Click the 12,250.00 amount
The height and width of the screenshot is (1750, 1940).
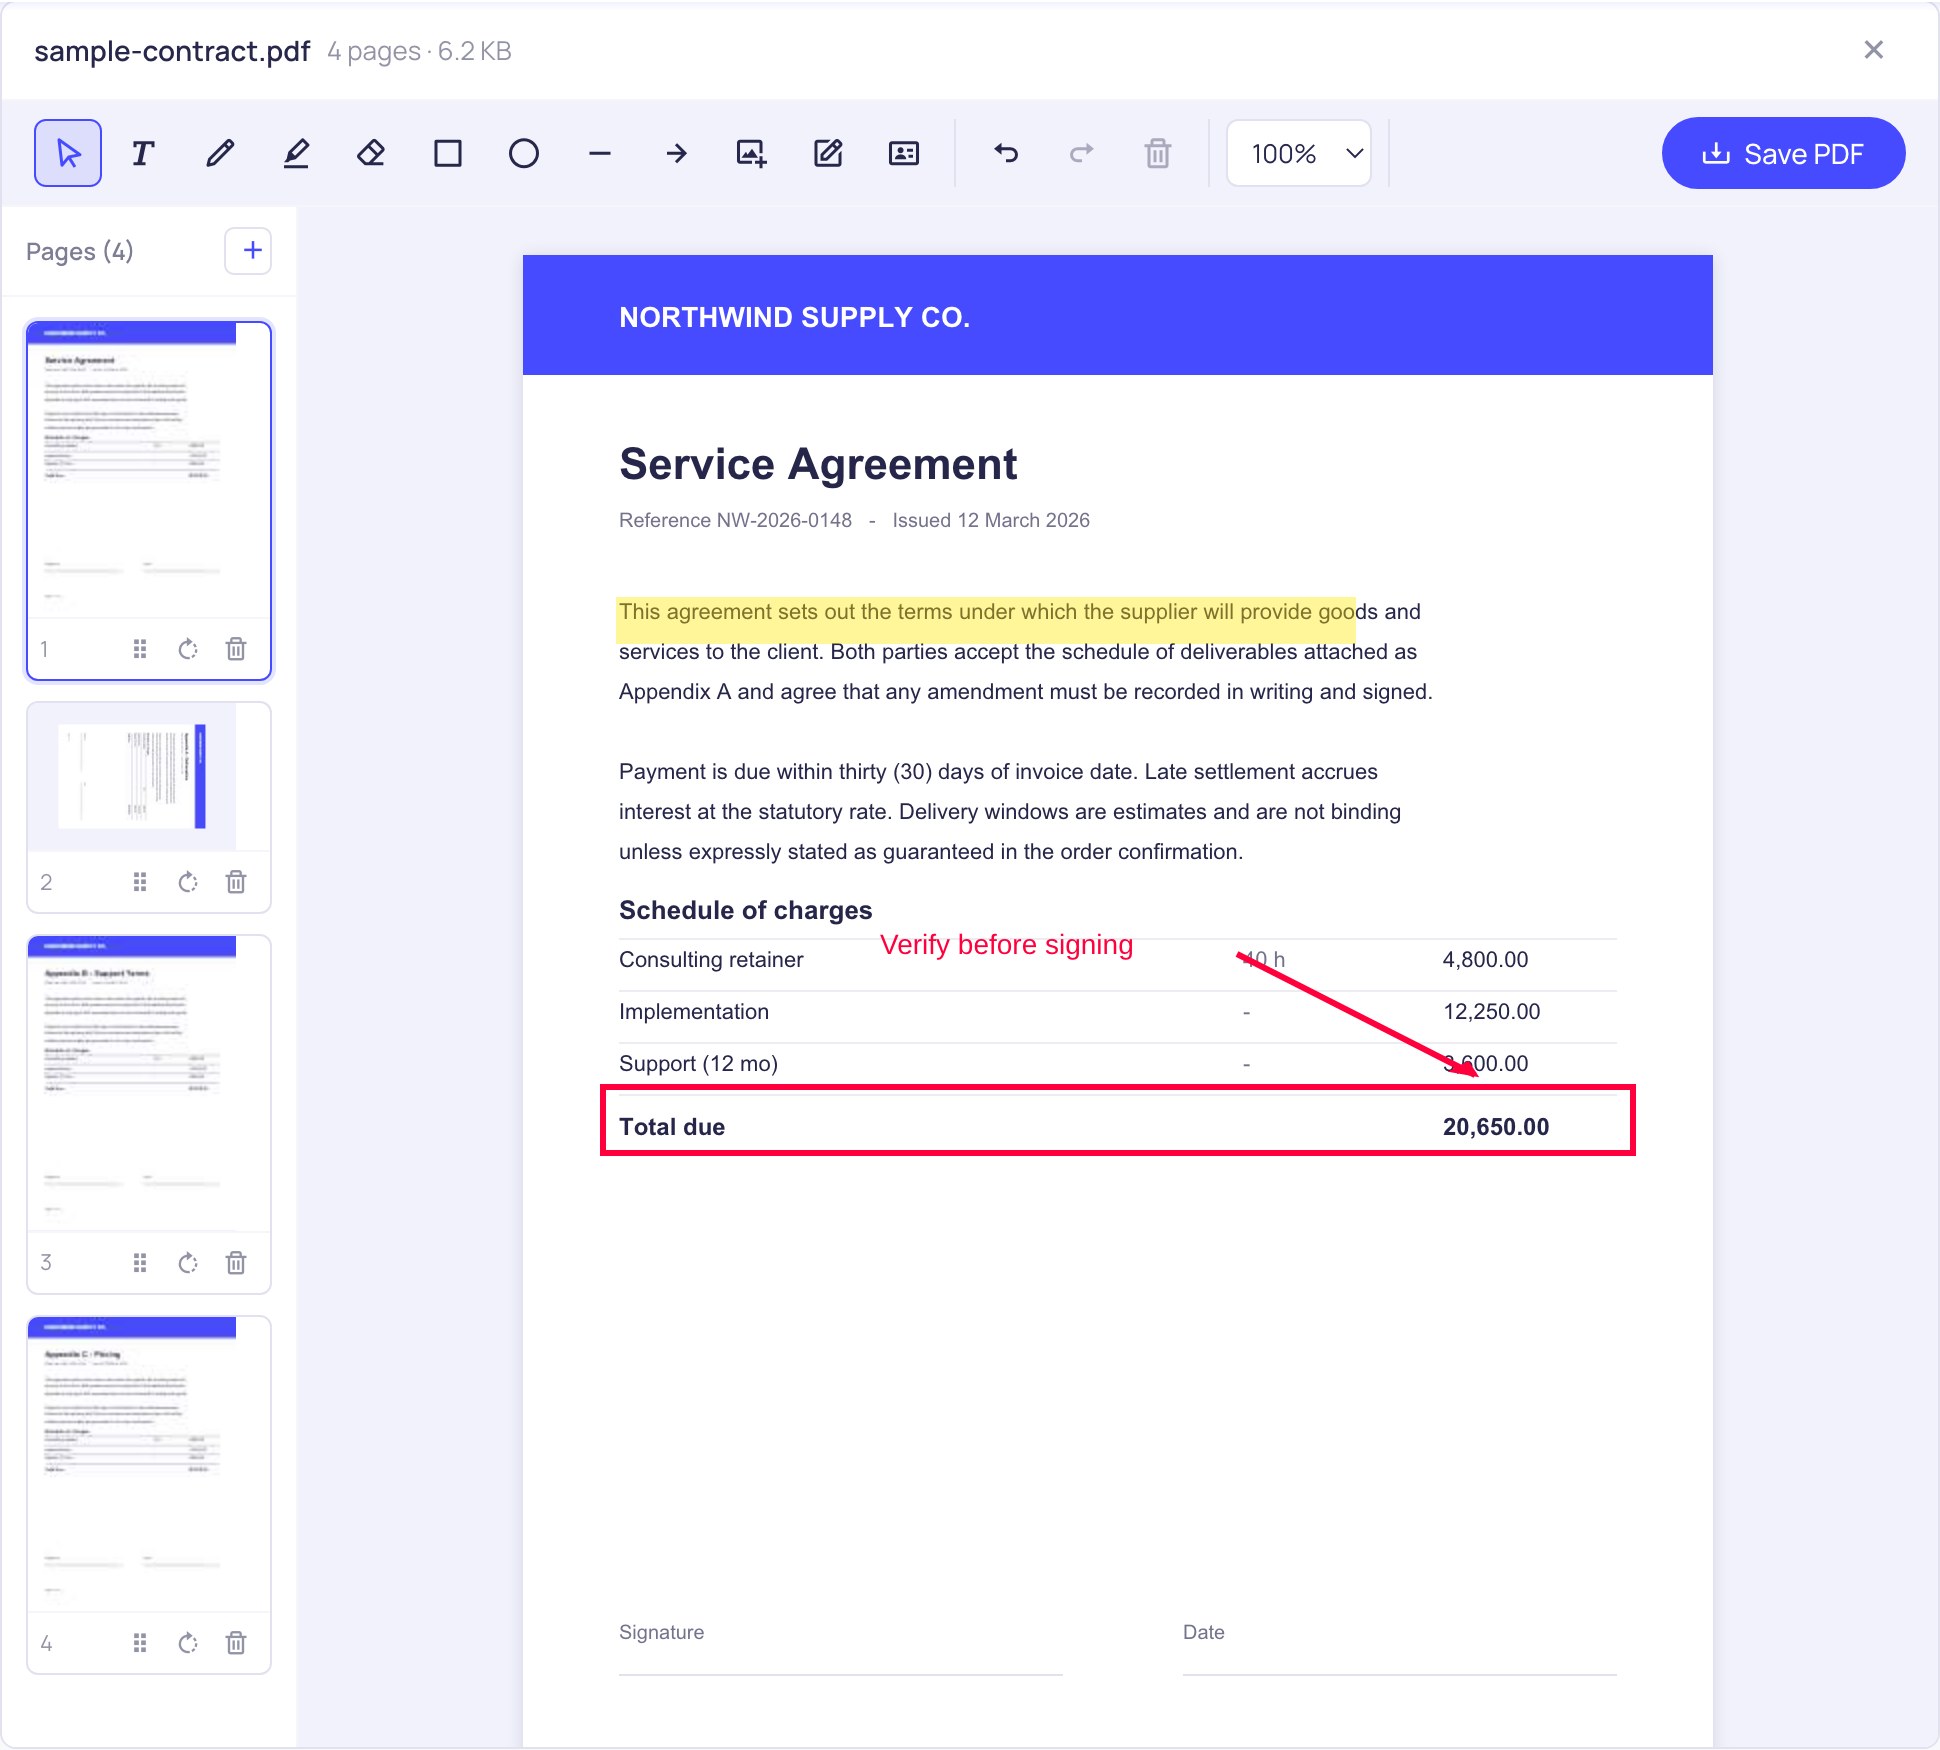click(1491, 1012)
